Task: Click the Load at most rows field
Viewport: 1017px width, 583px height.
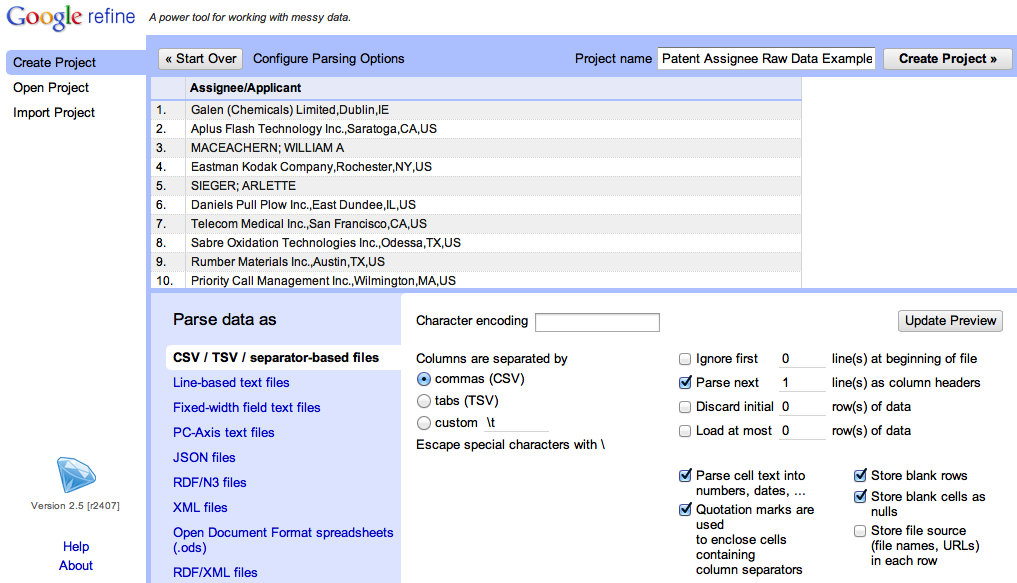Action: (x=802, y=431)
